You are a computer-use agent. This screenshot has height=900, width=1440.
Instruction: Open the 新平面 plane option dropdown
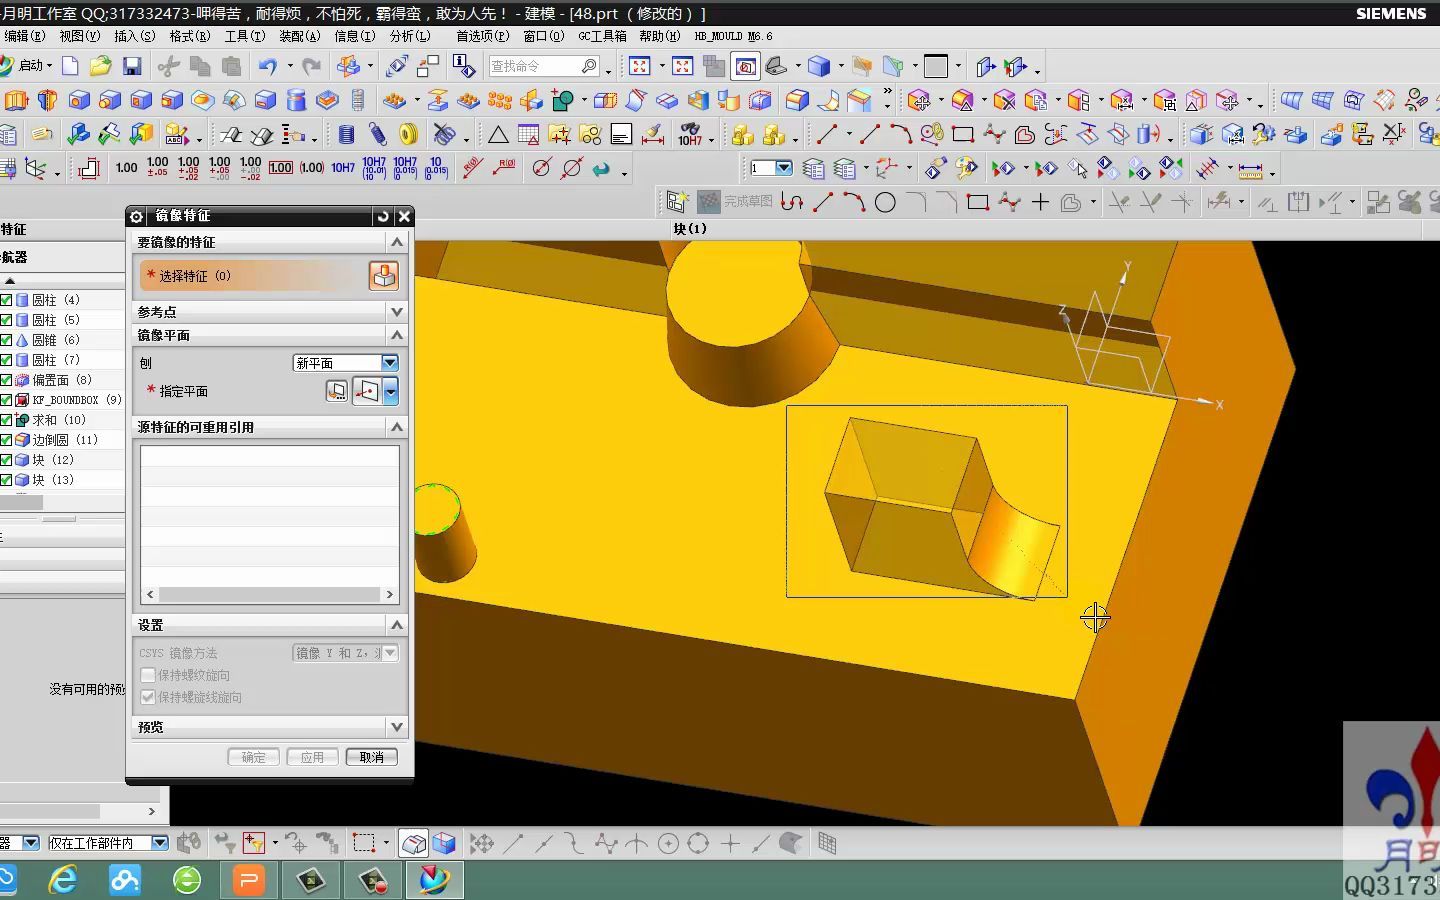pyautogui.click(x=390, y=363)
